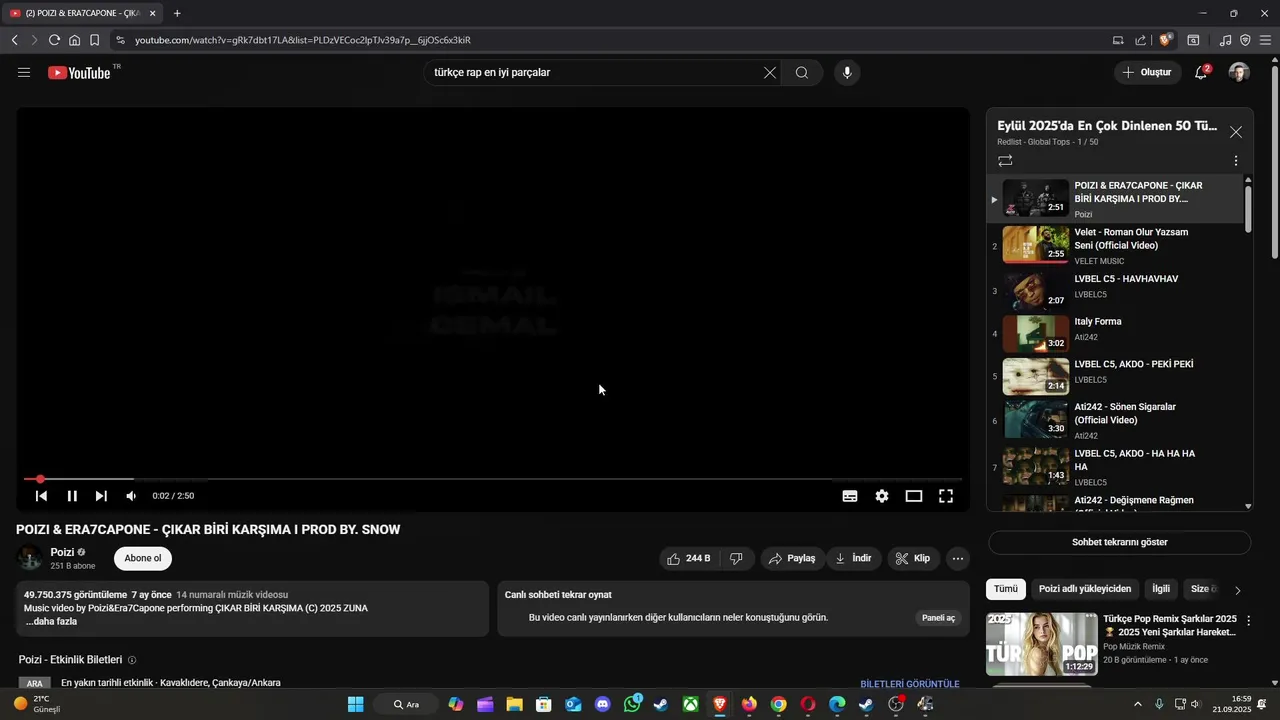Open the account avatar menu
Viewport: 1280px width, 720px height.
1239,72
